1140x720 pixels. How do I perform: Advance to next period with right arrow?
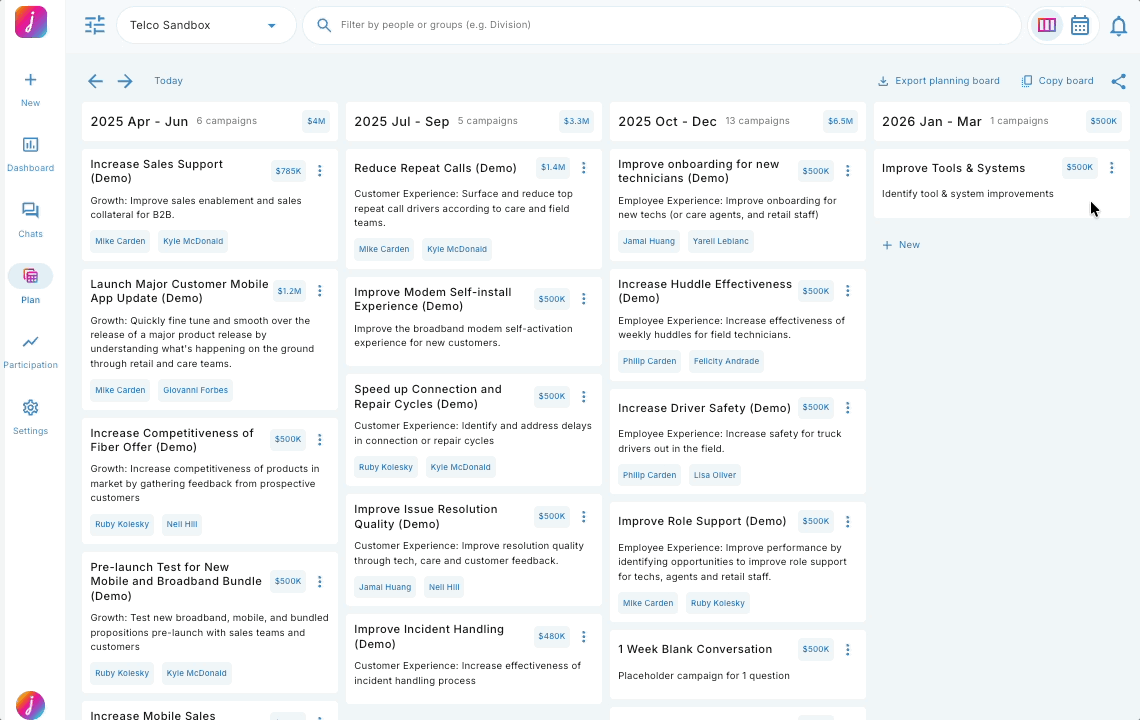tap(125, 81)
